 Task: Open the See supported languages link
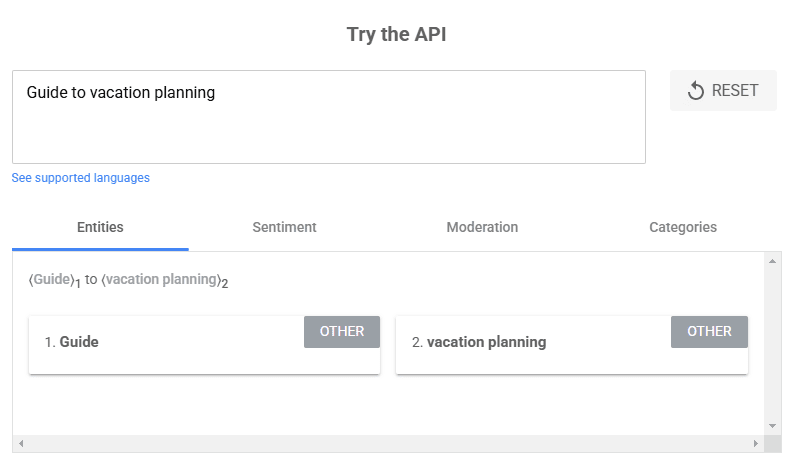point(81,178)
